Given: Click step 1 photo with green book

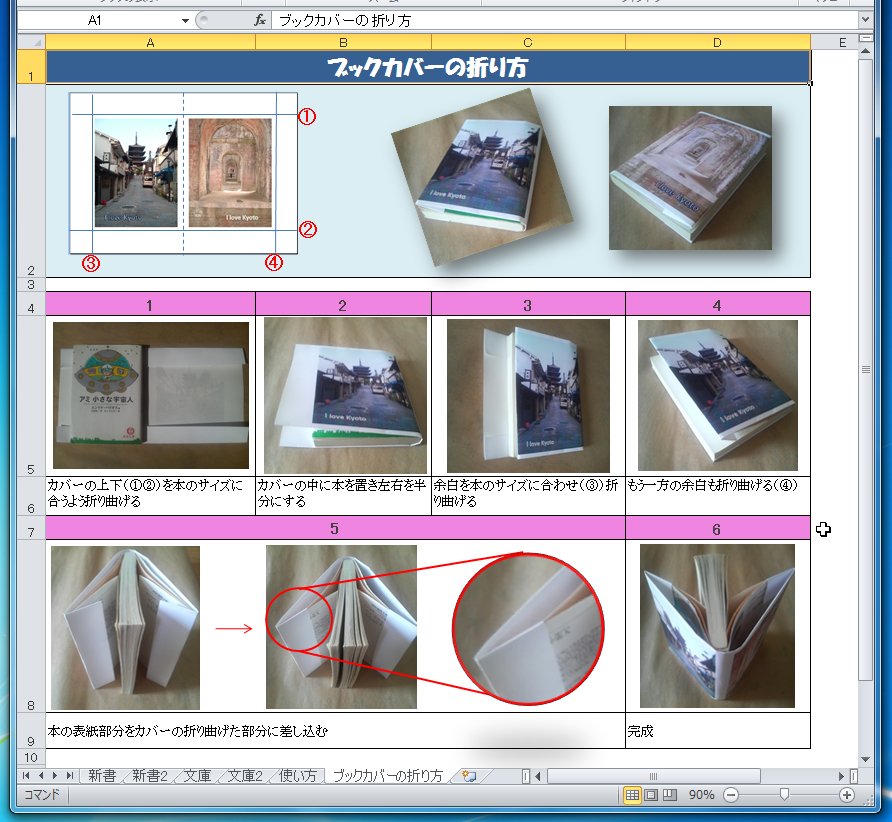Looking at the screenshot, I should click(x=150, y=395).
